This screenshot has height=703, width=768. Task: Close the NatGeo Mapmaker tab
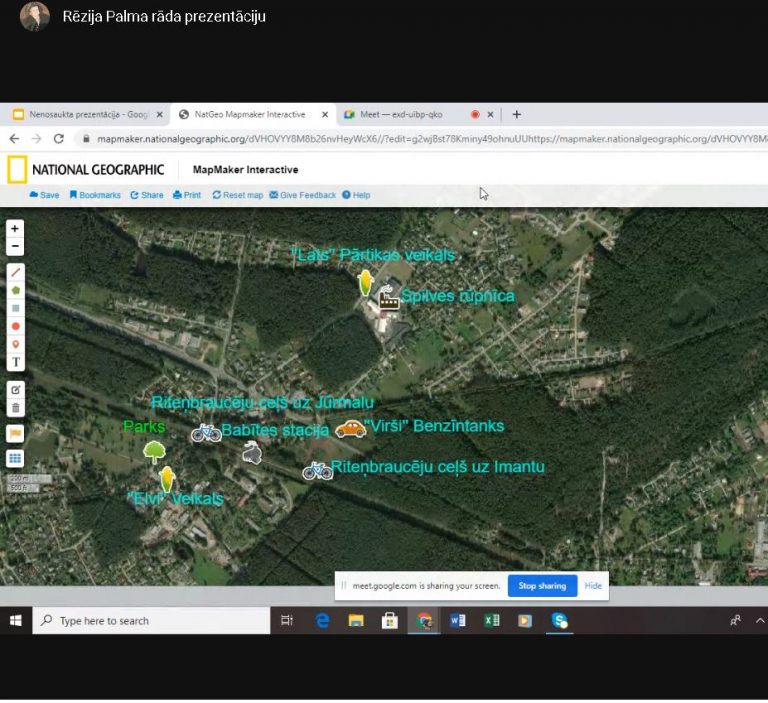click(x=325, y=115)
